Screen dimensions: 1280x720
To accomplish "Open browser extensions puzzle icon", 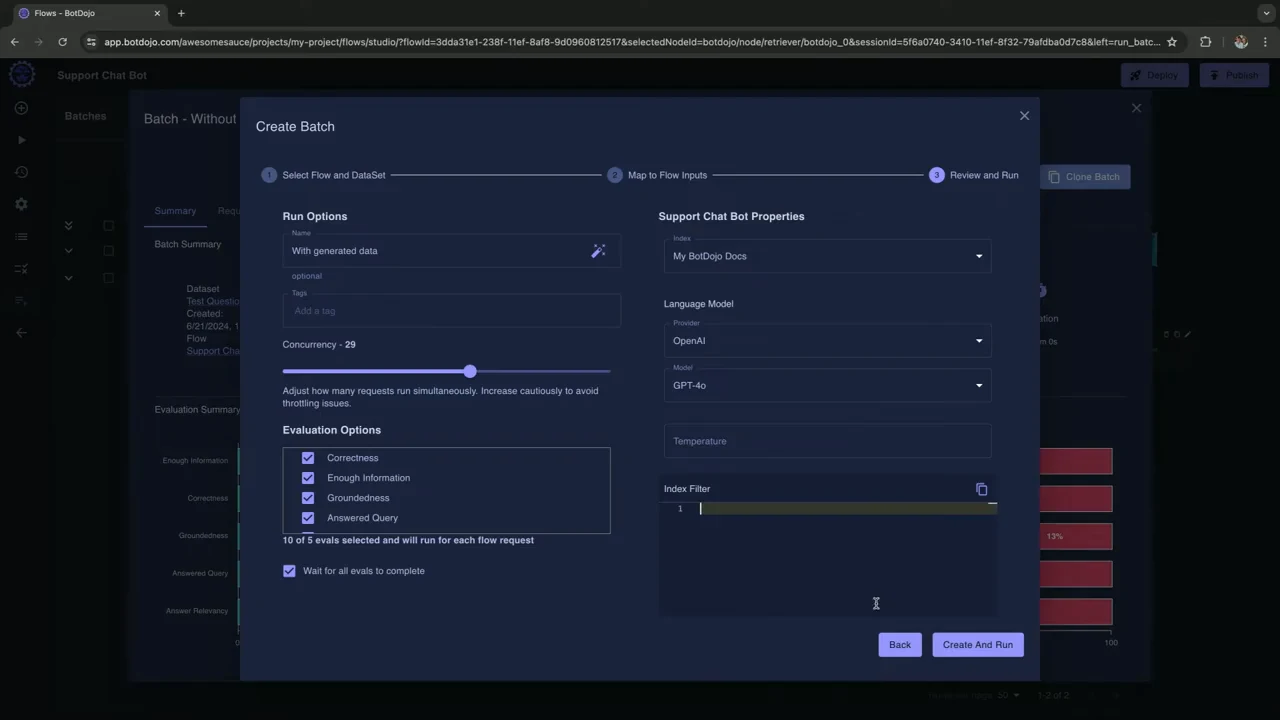I will (1205, 42).
